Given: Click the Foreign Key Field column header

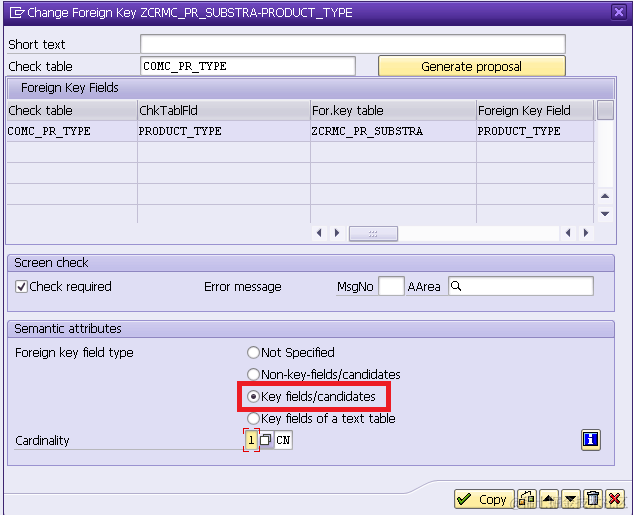Looking at the screenshot, I should [x=535, y=110].
